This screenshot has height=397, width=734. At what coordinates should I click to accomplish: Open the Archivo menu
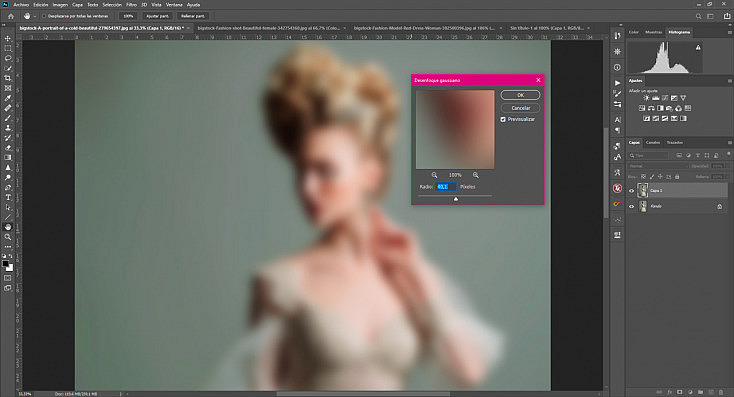(21, 5)
